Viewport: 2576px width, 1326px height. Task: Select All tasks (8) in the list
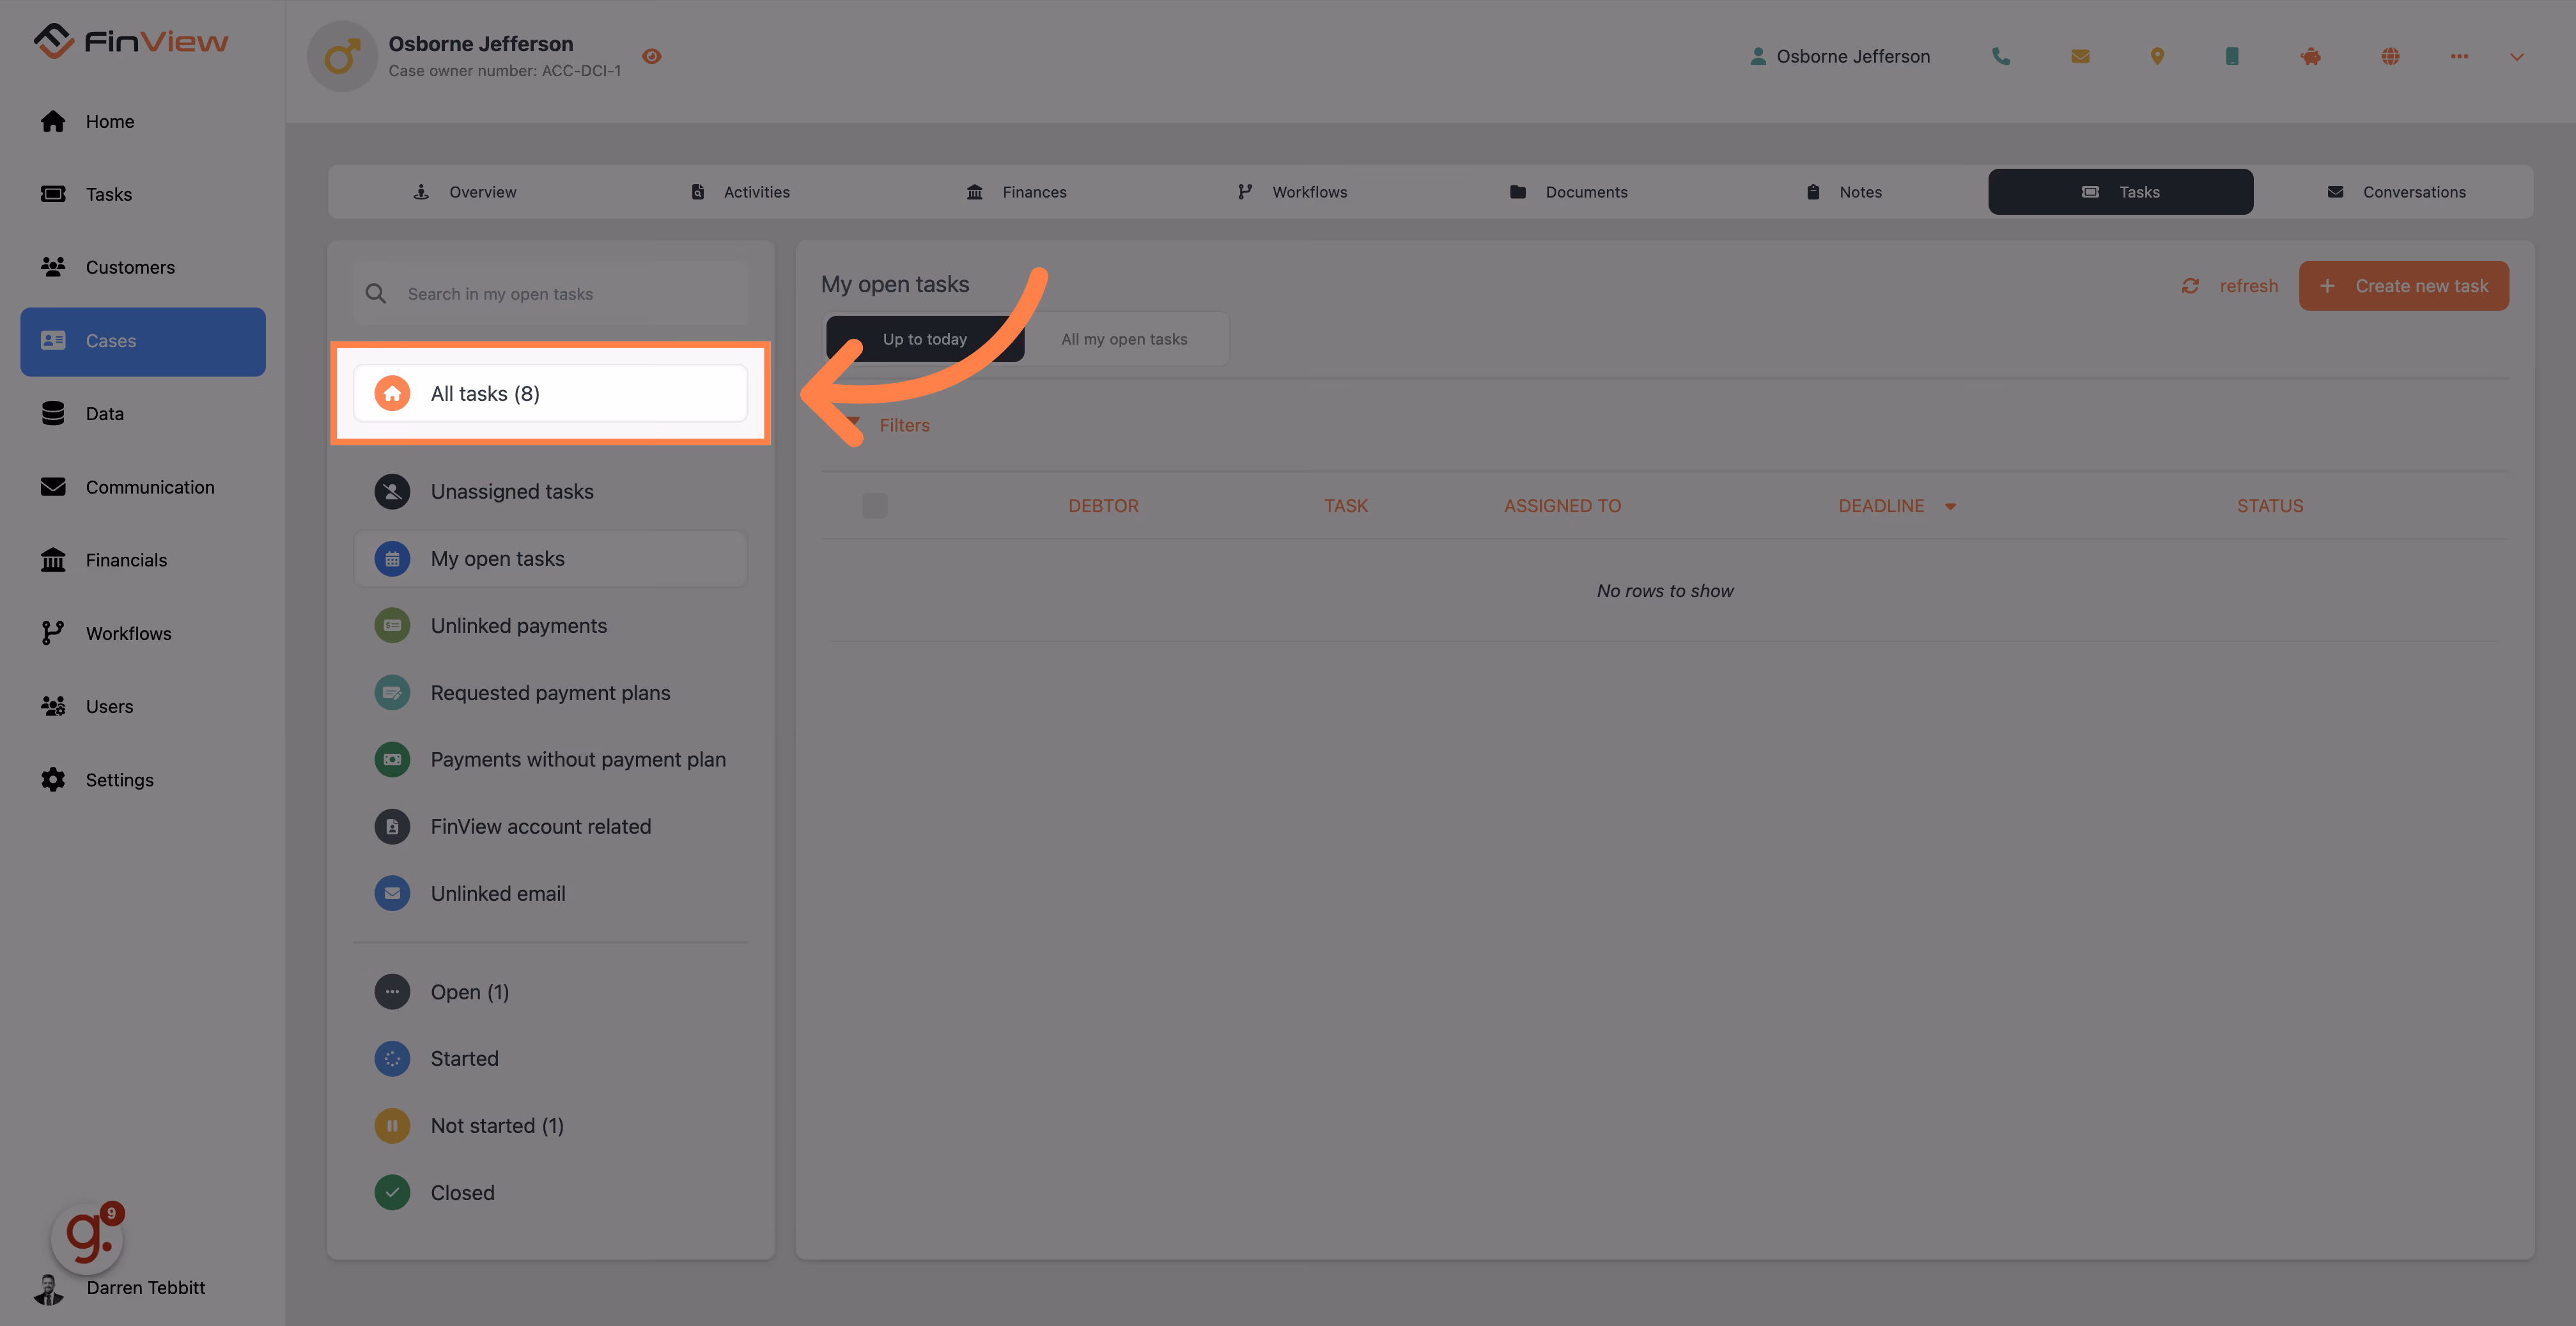coord(551,394)
